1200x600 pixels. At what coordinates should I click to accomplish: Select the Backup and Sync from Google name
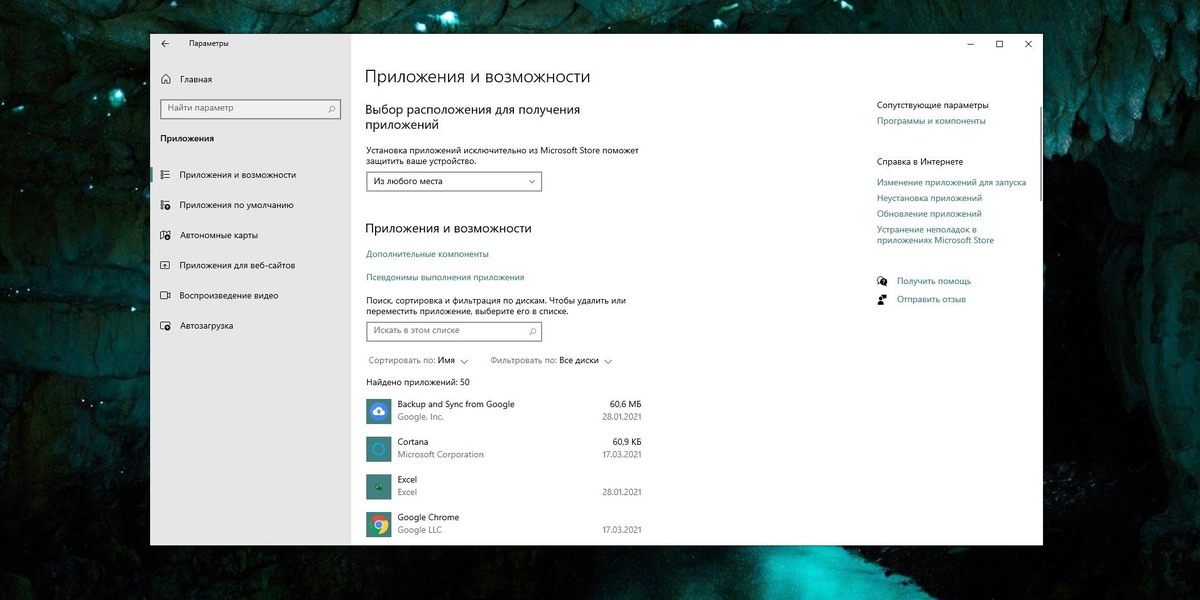pyautogui.click(x=456, y=404)
